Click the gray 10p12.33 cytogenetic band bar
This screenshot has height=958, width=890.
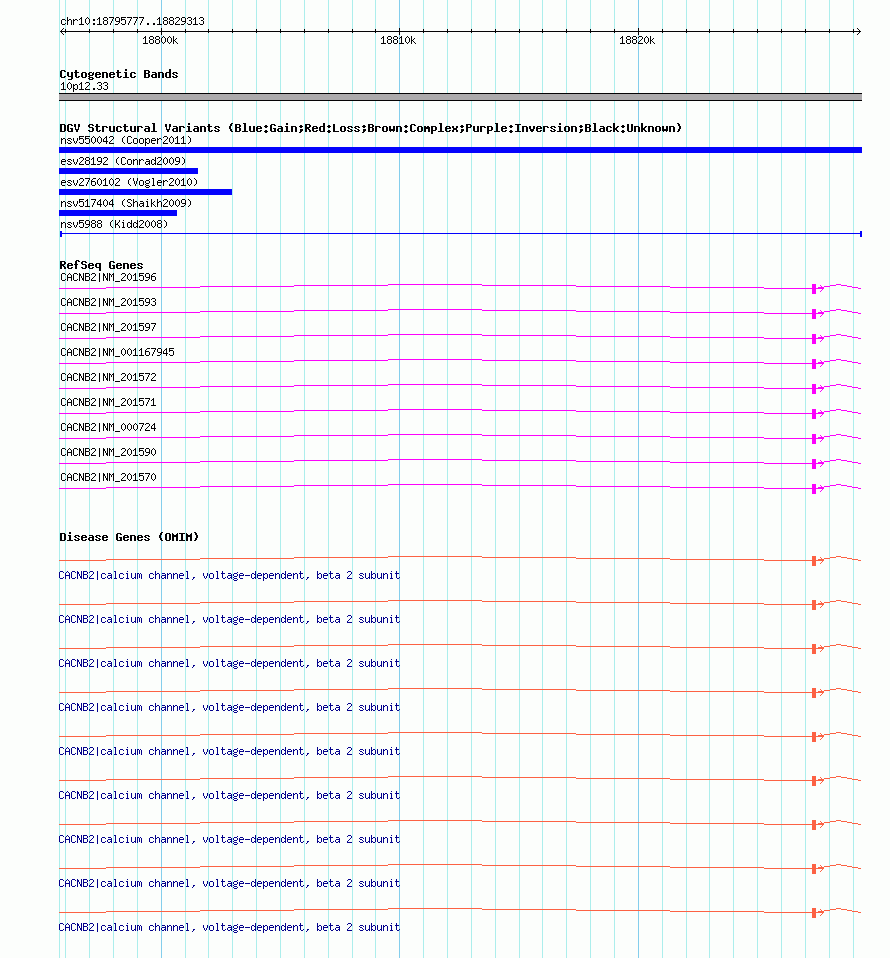point(461,97)
